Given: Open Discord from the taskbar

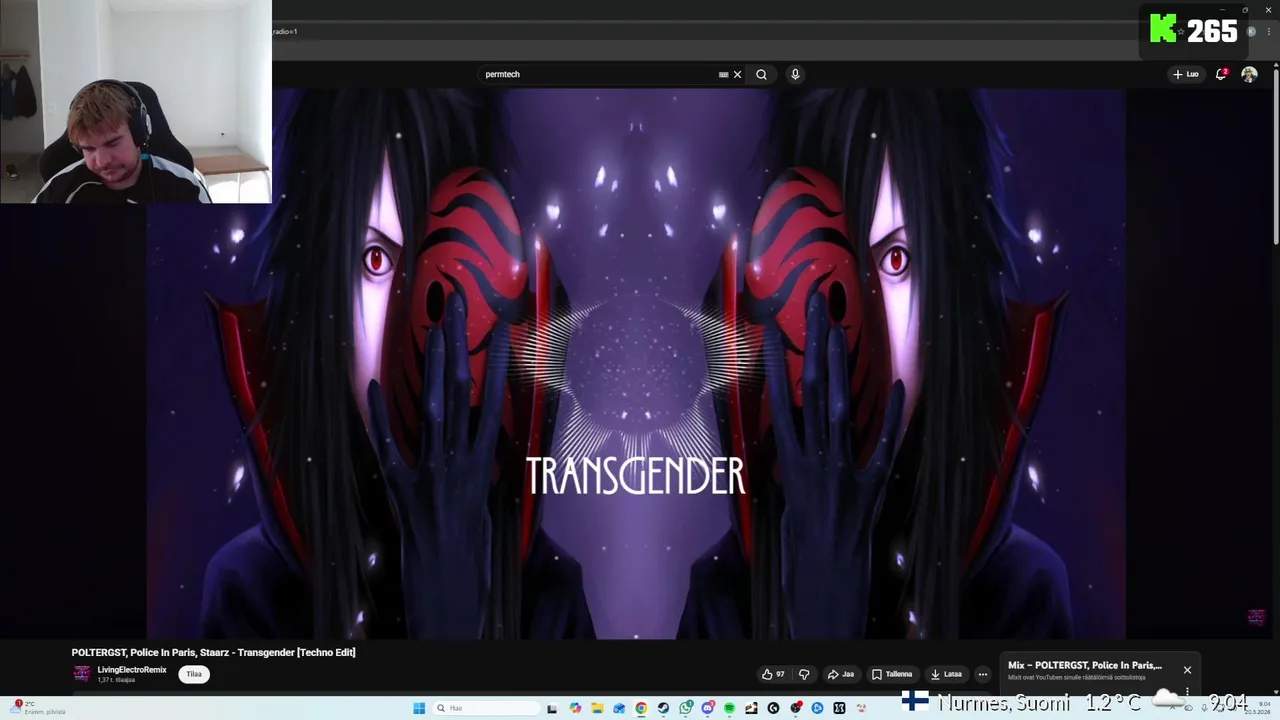Looking at the screenshot, I should point(708,708).
